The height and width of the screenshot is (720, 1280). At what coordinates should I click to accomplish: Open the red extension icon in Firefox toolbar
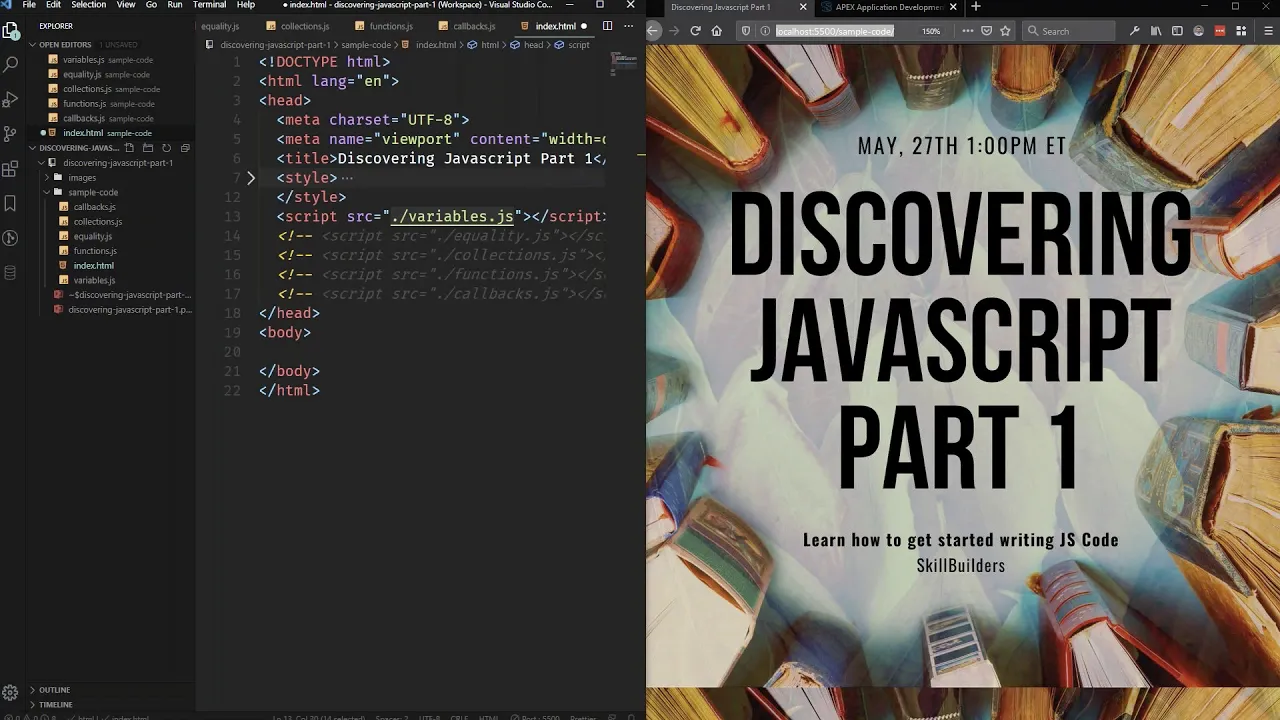(1220, 31)
